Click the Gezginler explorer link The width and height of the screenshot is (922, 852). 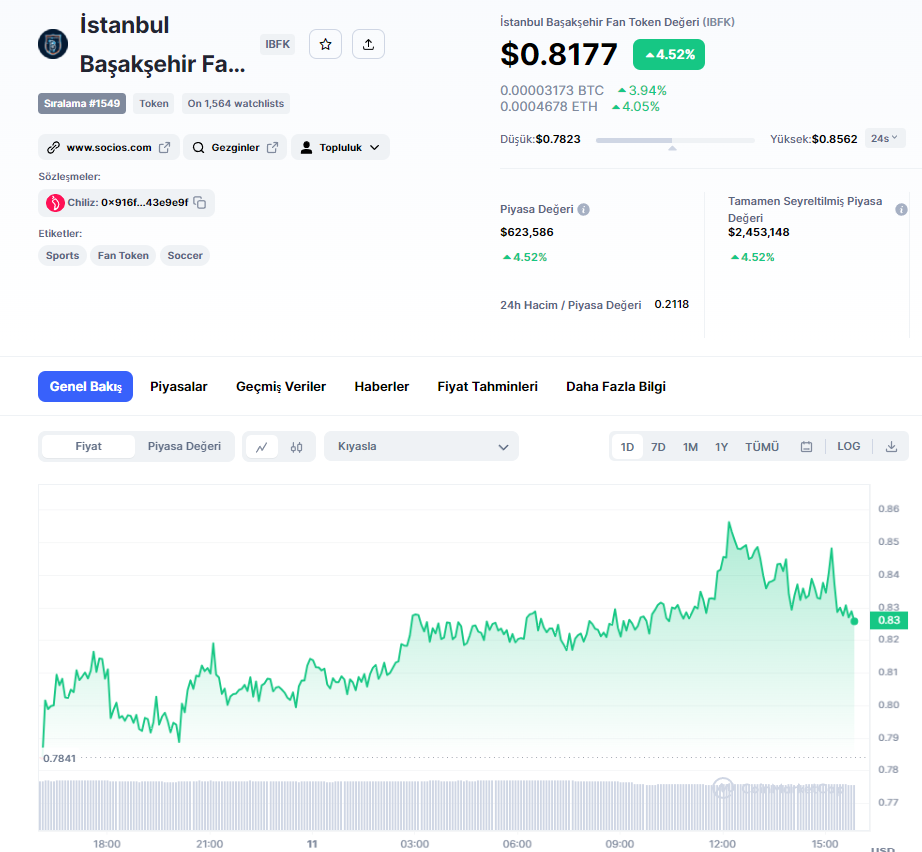(x=235, y=147)
